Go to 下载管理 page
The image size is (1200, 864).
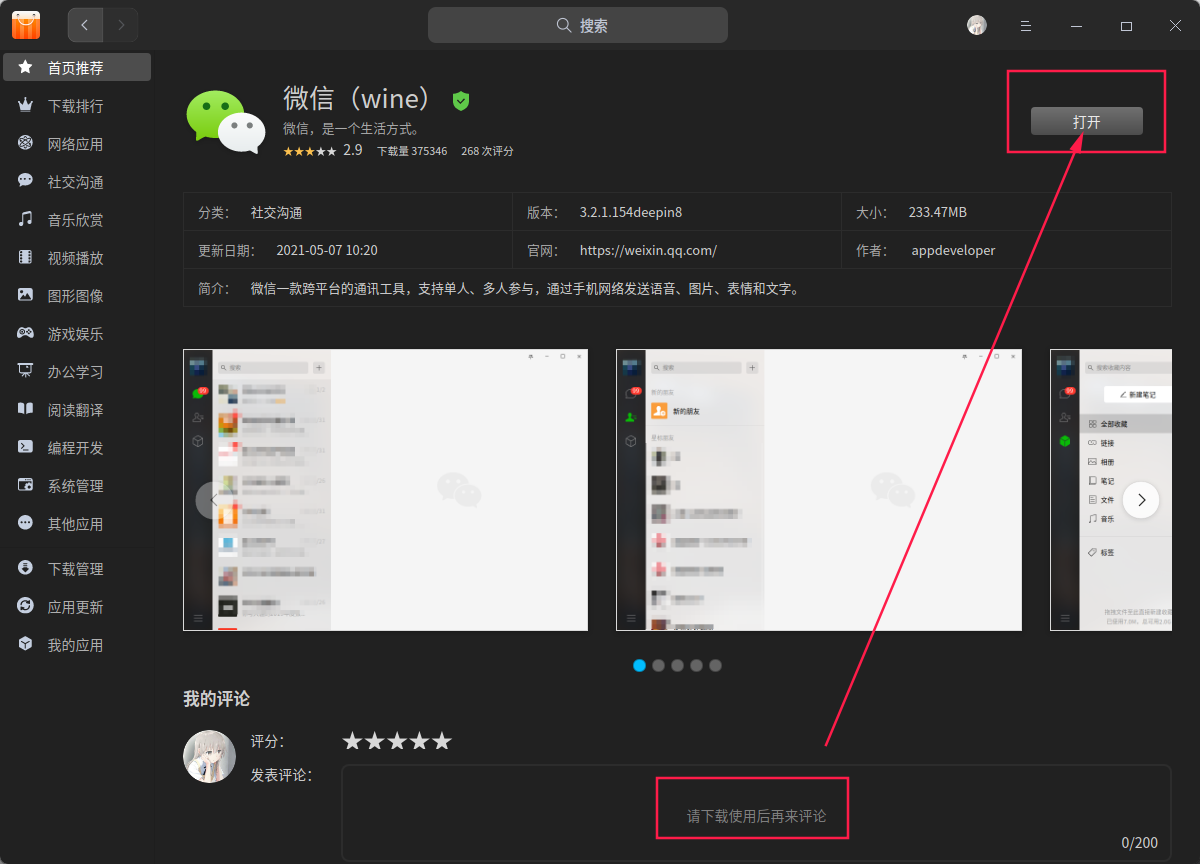click(78, 569)
